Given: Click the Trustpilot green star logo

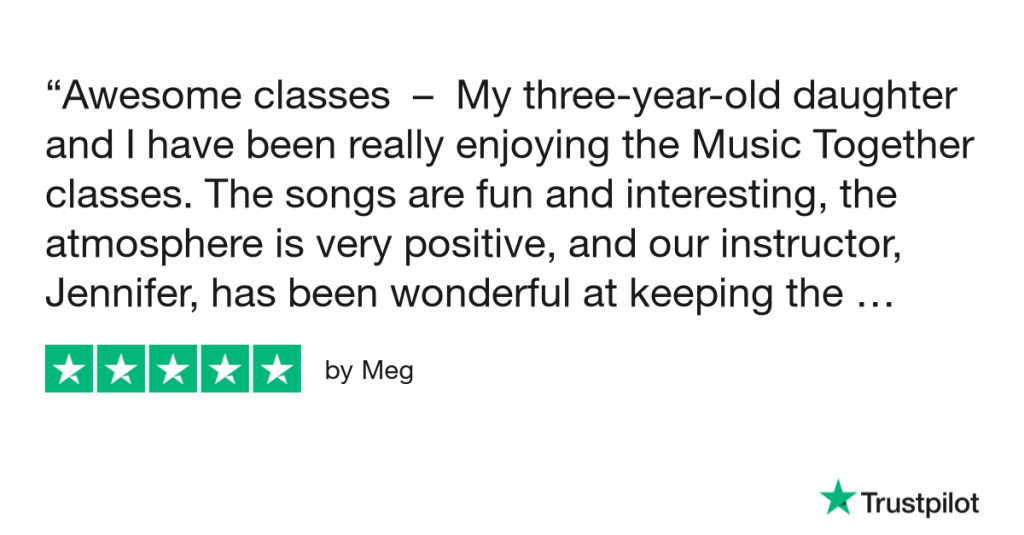Looking at the screenshot, I should (837, 498).
